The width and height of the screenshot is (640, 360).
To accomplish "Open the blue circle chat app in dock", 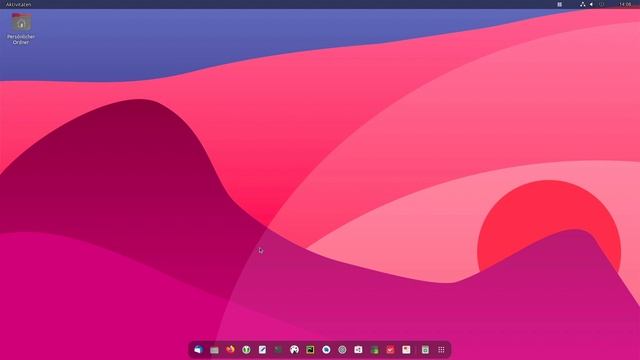I will click(326, 350).
